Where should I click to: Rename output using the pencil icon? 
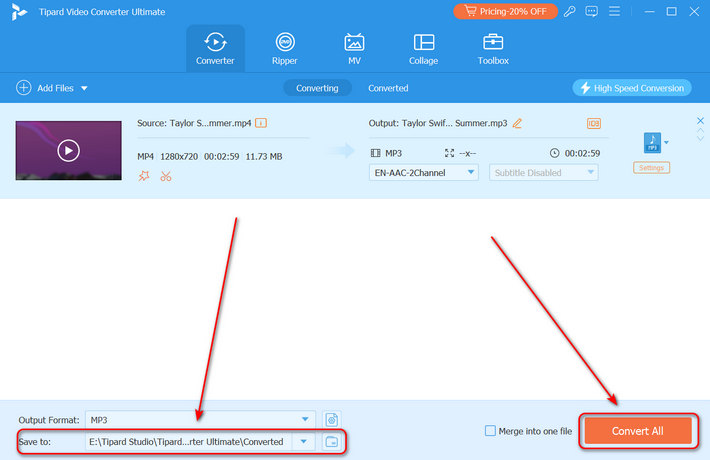(517, 123)
